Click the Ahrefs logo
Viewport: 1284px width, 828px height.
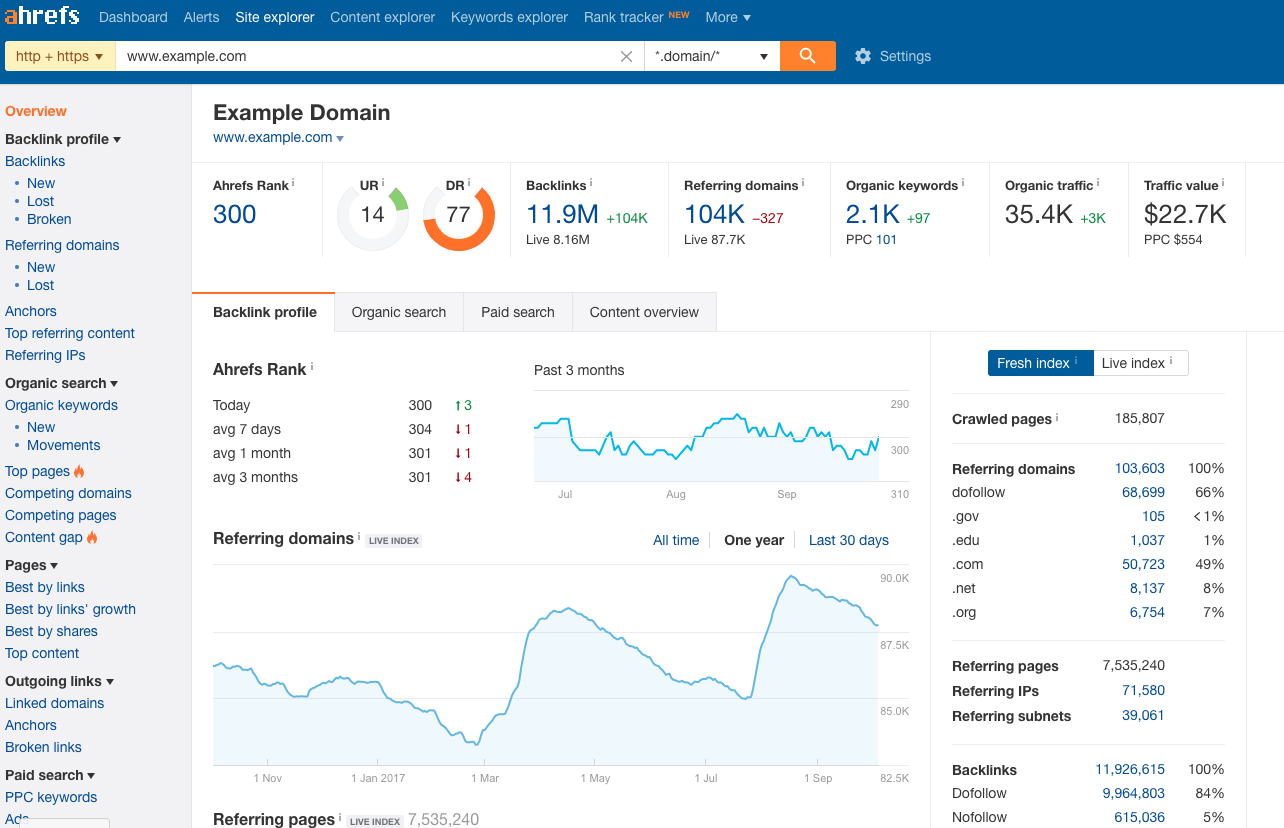(x=42, y=17)
